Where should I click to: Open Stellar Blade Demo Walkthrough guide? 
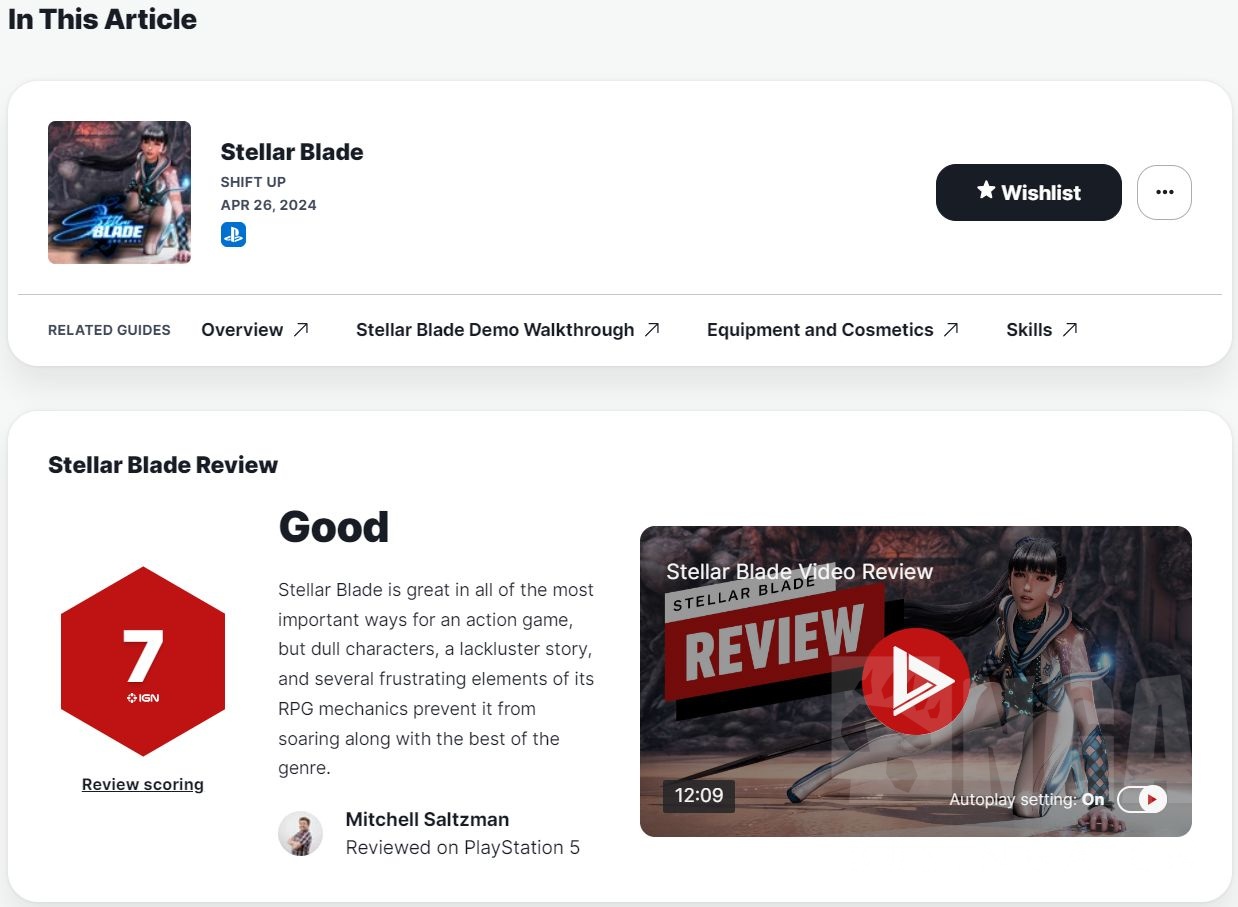pos(495,330)
